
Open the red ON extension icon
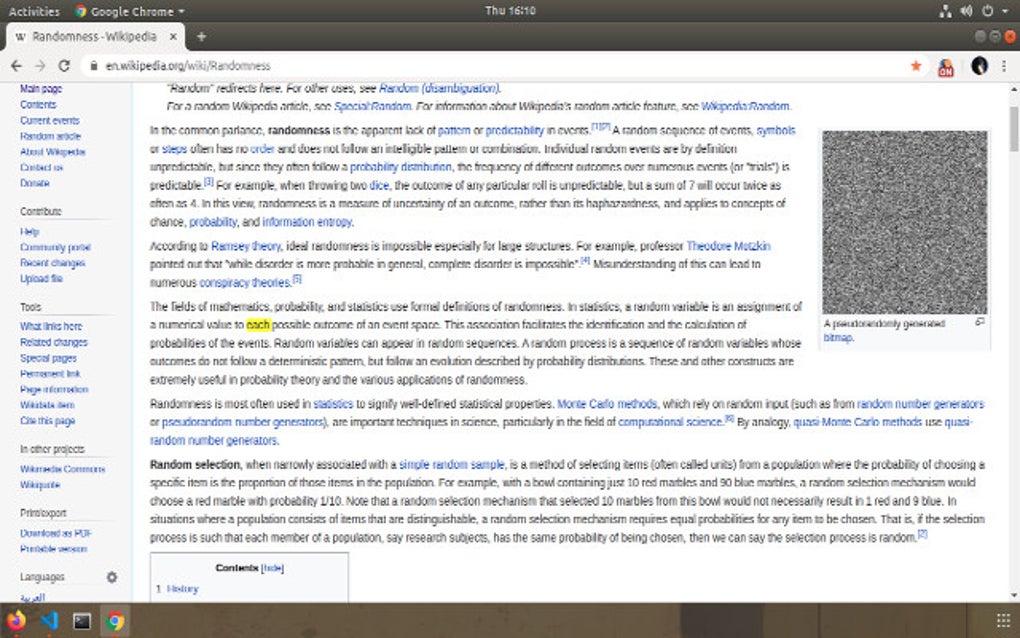coord(946,66)
